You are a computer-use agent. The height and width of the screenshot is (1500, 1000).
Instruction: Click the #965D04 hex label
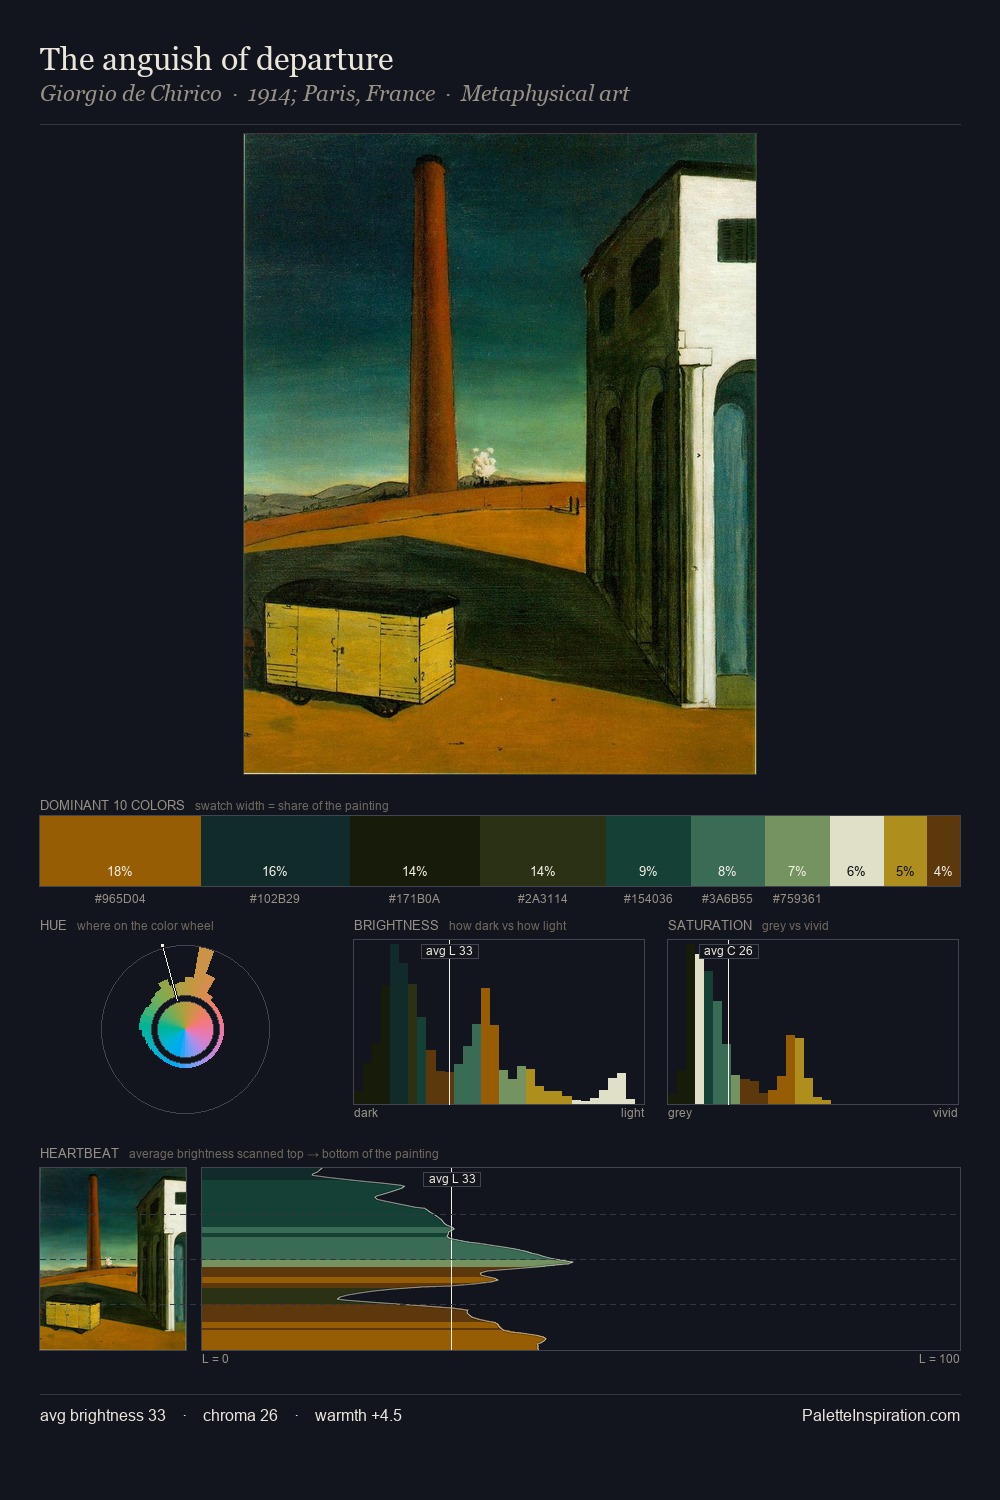click(120, 899)
